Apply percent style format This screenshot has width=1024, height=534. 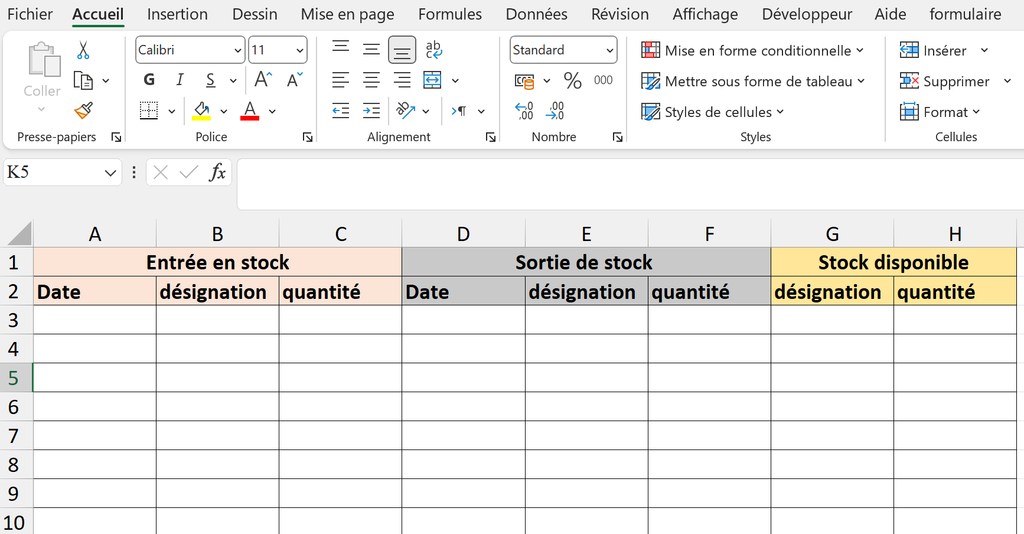click(573, 80)
